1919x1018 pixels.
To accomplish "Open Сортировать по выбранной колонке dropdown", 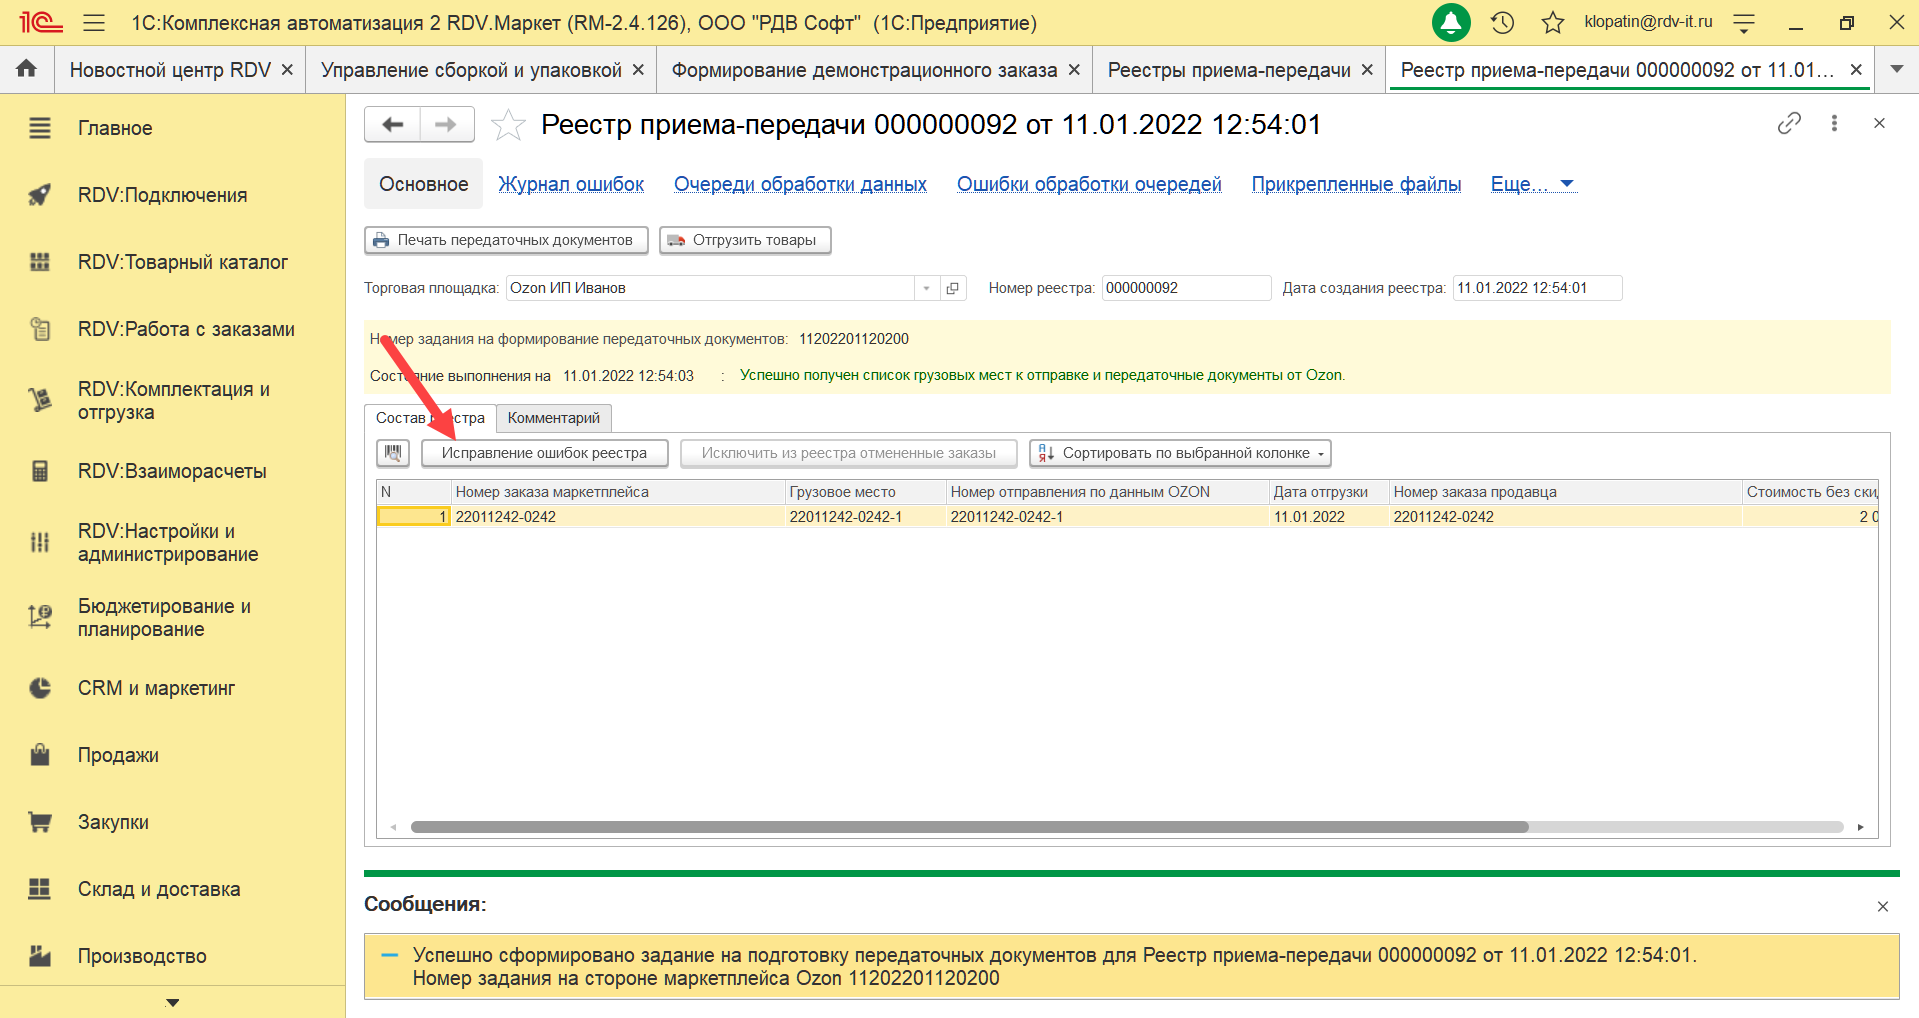I will click(x=1180, y=453).
